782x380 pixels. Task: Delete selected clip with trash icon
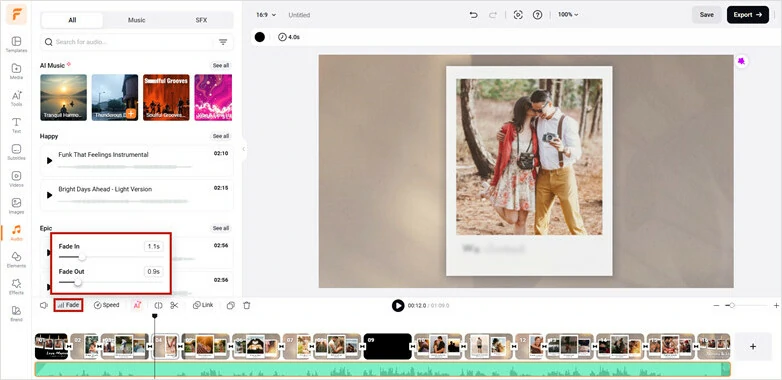point(246,305)
